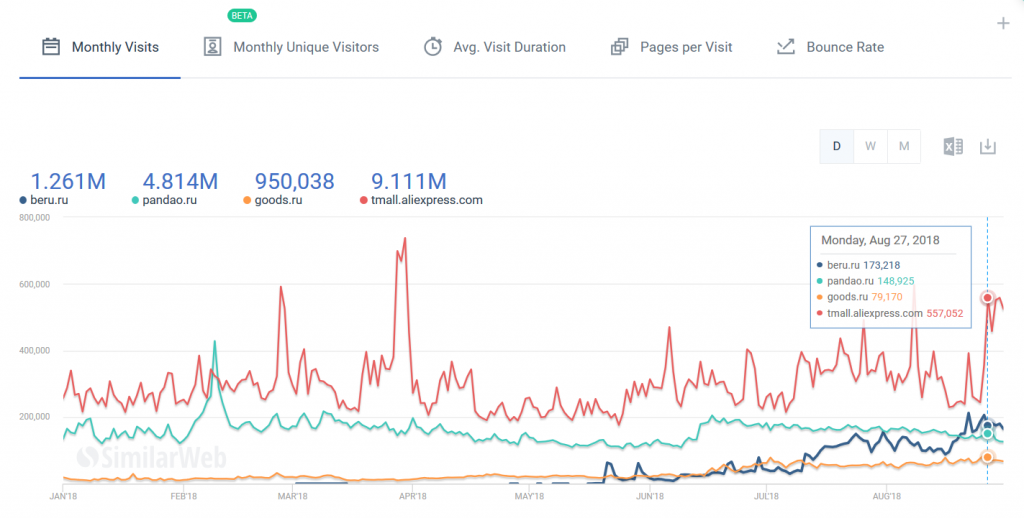
Task: Click the pandao.ru teal legend dot
Action: pyautogui.click(x=136, y=201)
